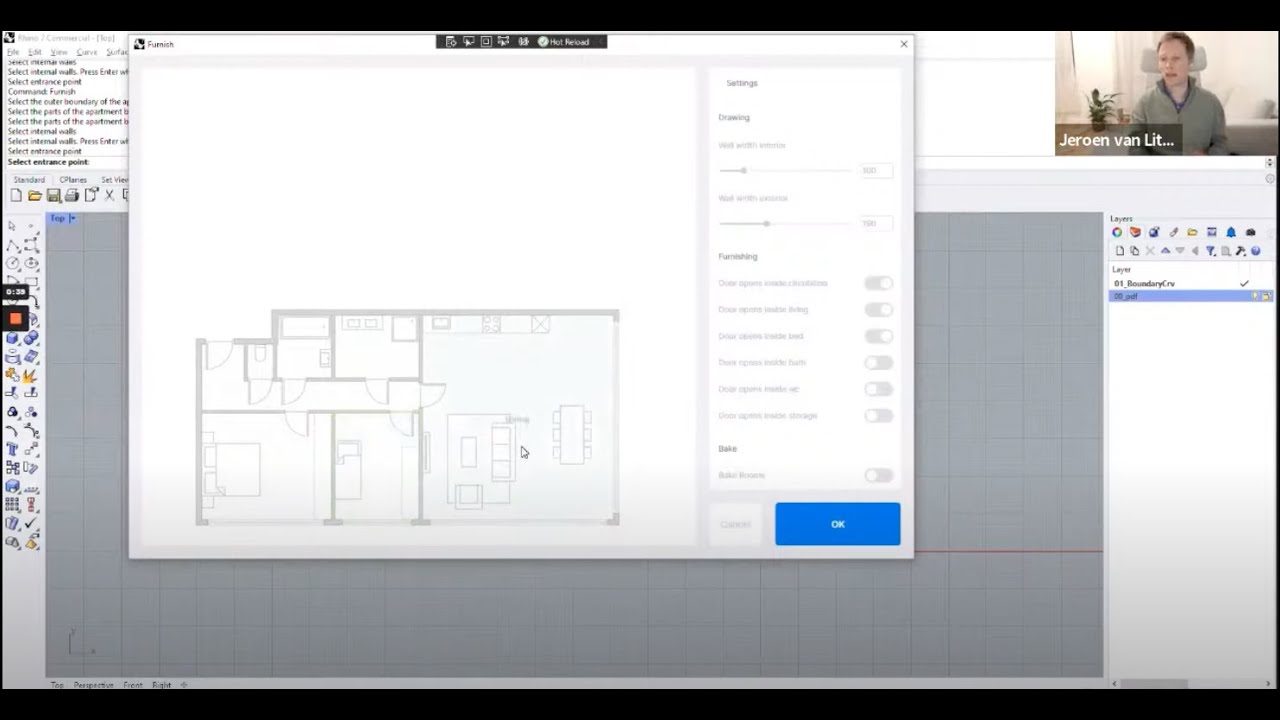Select the 00_pdf layer row
This screenshot has height=720, width=1280.
coord(1190,297)
